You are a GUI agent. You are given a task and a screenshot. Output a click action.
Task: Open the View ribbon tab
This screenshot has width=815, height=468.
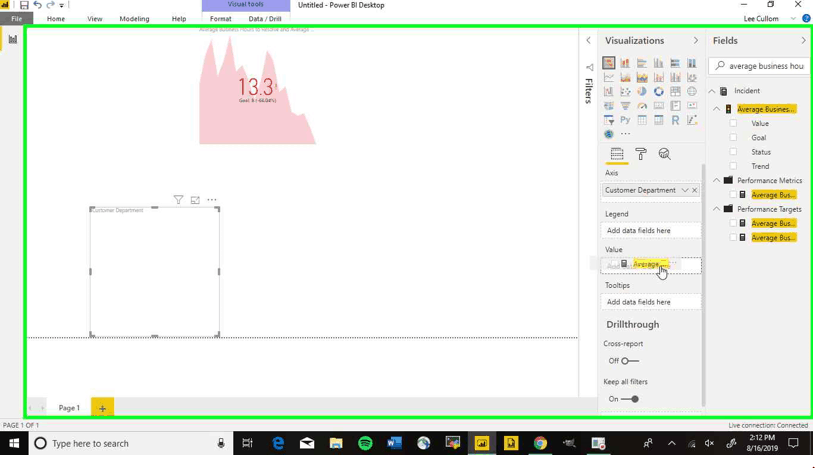point(95,19)
